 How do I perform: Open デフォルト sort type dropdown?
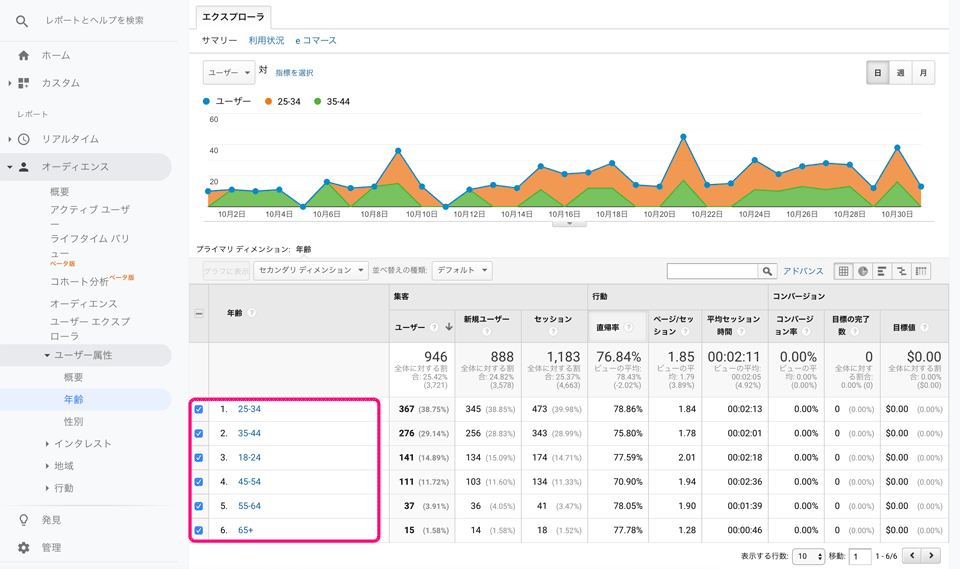point(462,270)
